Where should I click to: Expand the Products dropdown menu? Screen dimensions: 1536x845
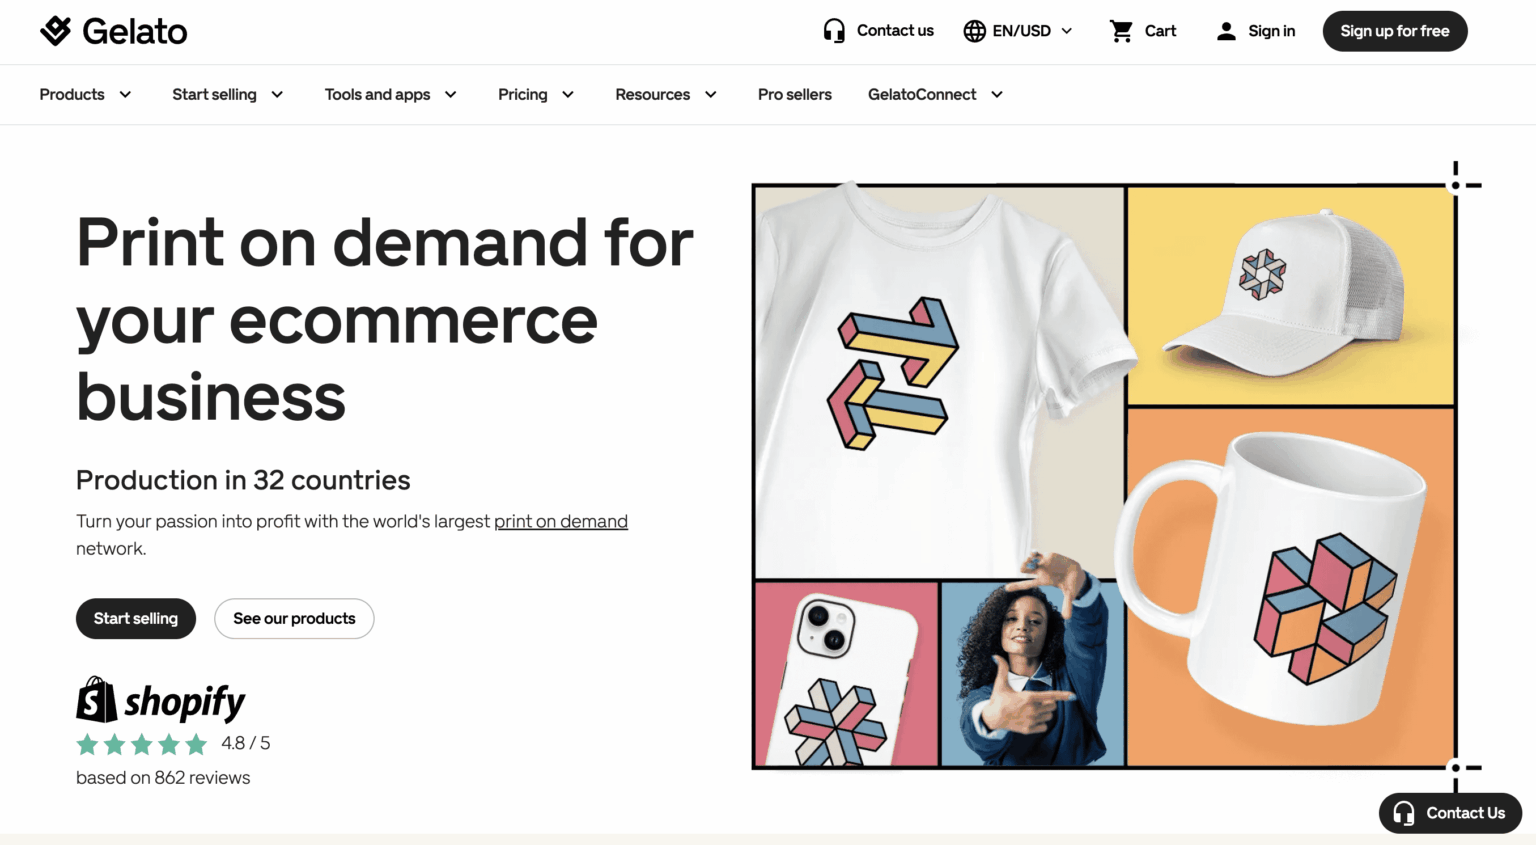point(85,94)
